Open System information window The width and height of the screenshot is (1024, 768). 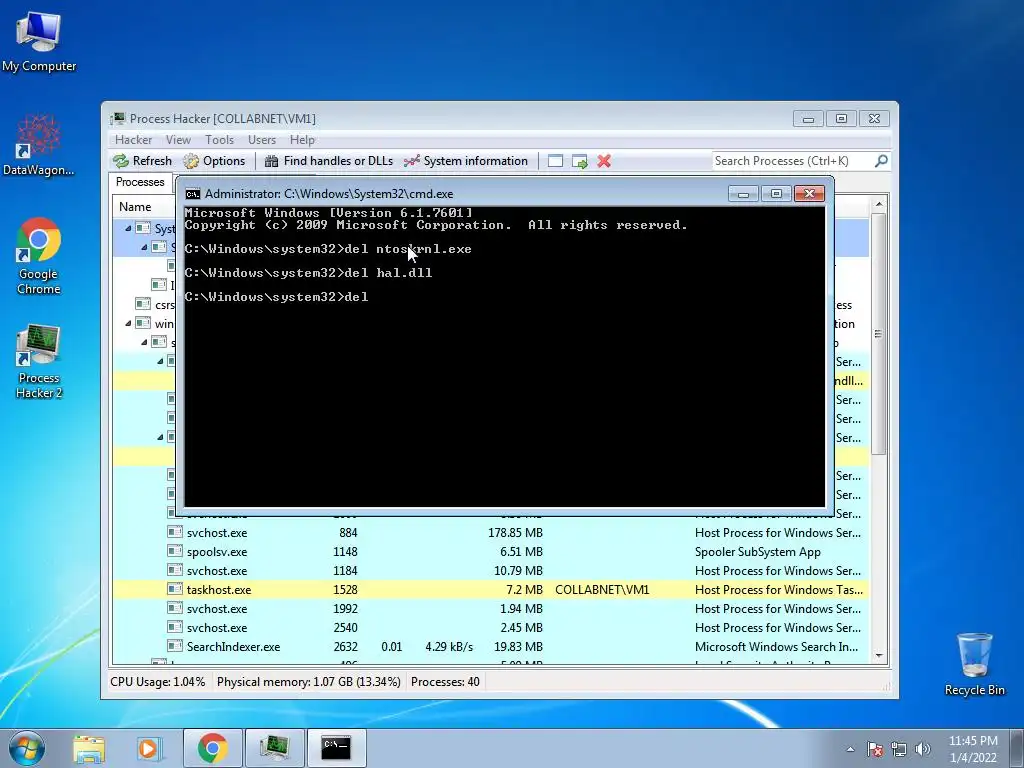pyautogui.click(x=466, y=161)
